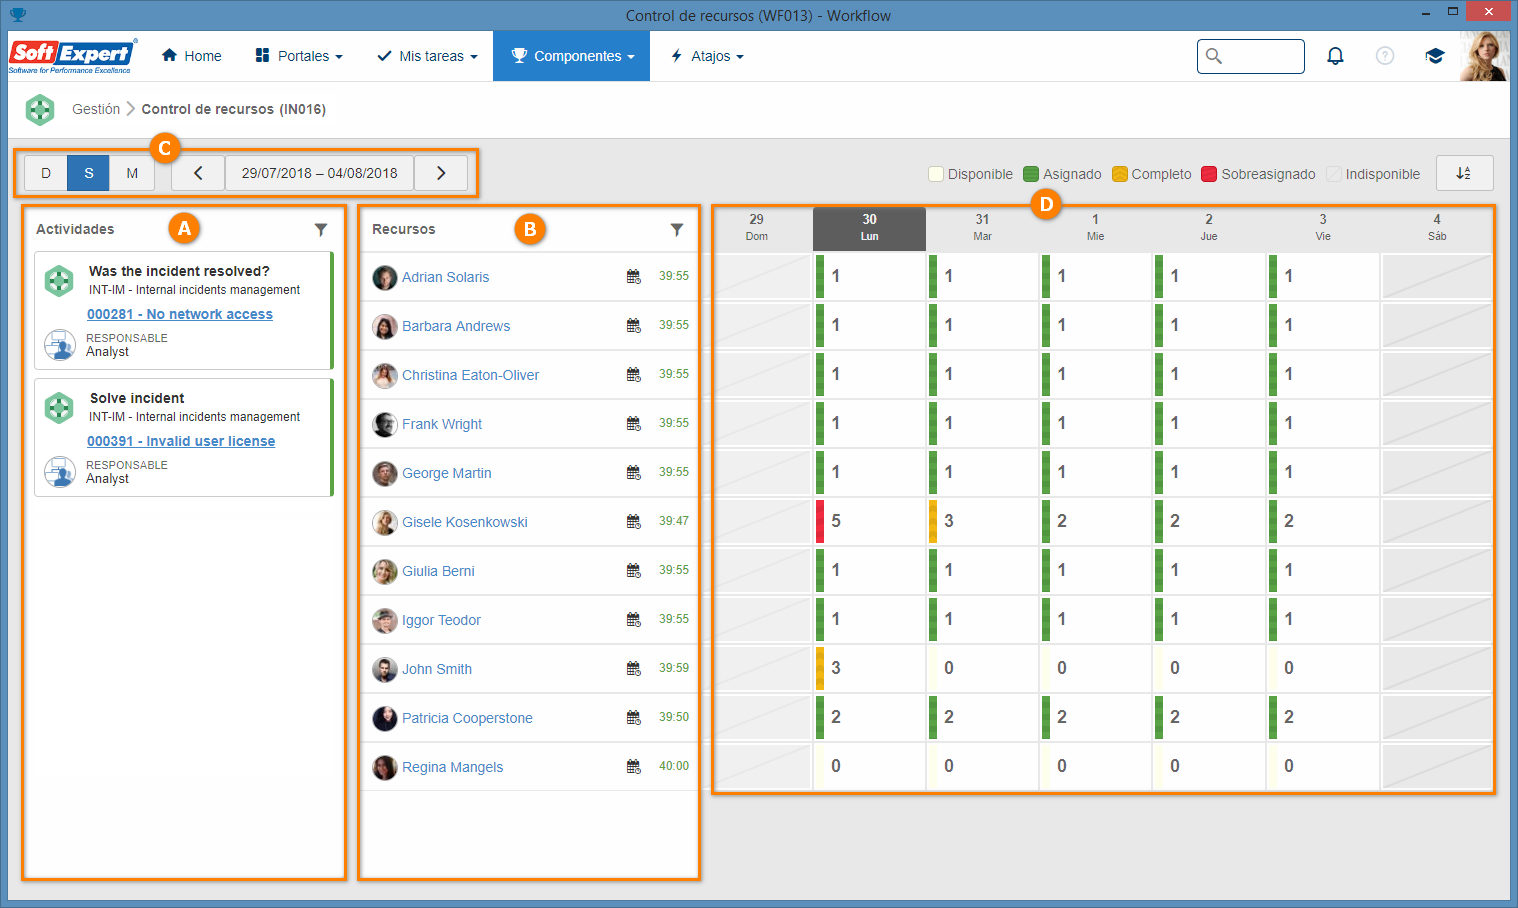Select column header 31 Mar
Image resolution: width=1518 pixels, height=908 pixels.
[982, 228]
